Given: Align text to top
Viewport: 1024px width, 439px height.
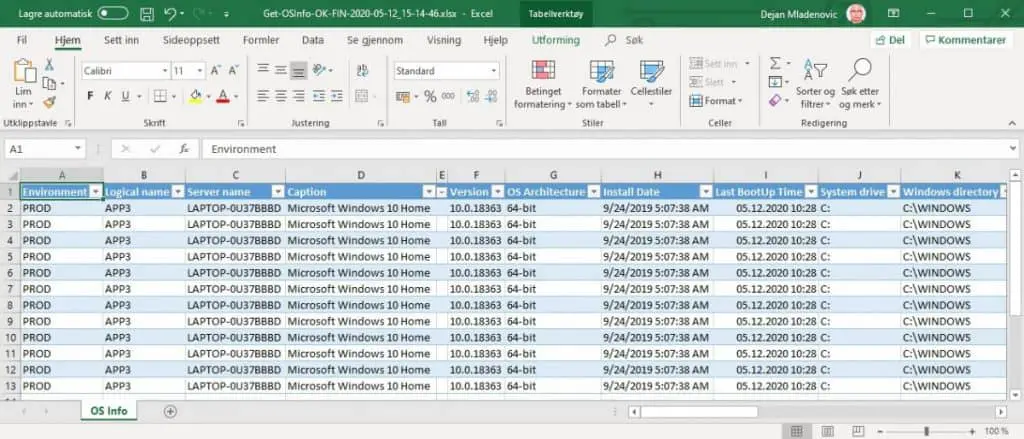Looking at the screenshot, I should [263, 69].
